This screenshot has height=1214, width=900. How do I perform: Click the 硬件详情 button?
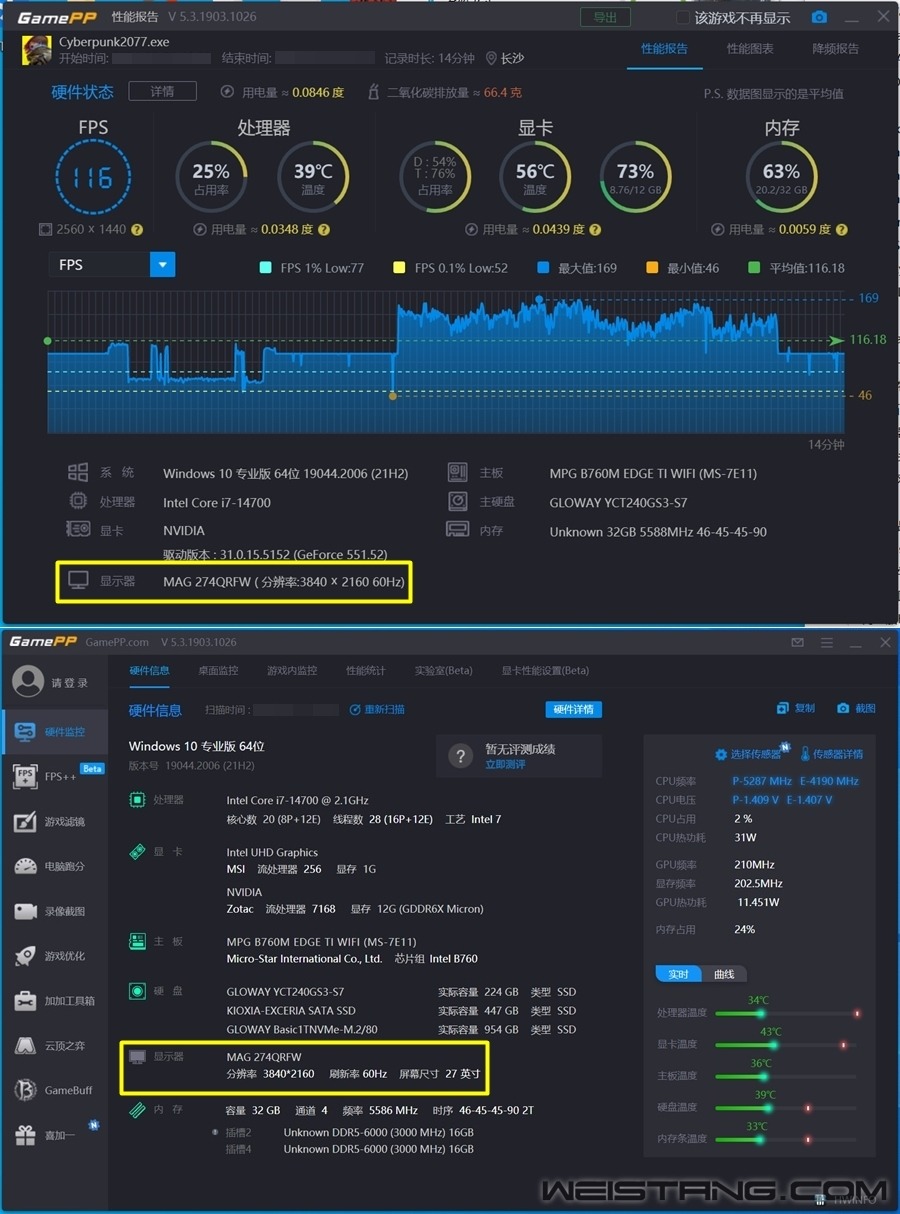[x=573, y=709]
